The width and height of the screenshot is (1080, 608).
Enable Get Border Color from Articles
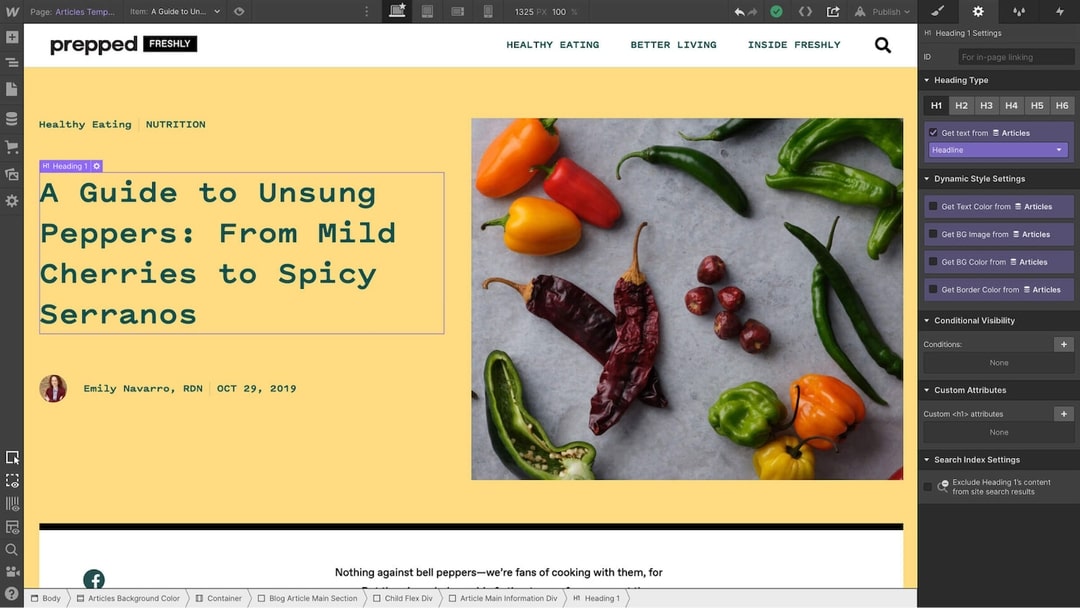[933, 289]
